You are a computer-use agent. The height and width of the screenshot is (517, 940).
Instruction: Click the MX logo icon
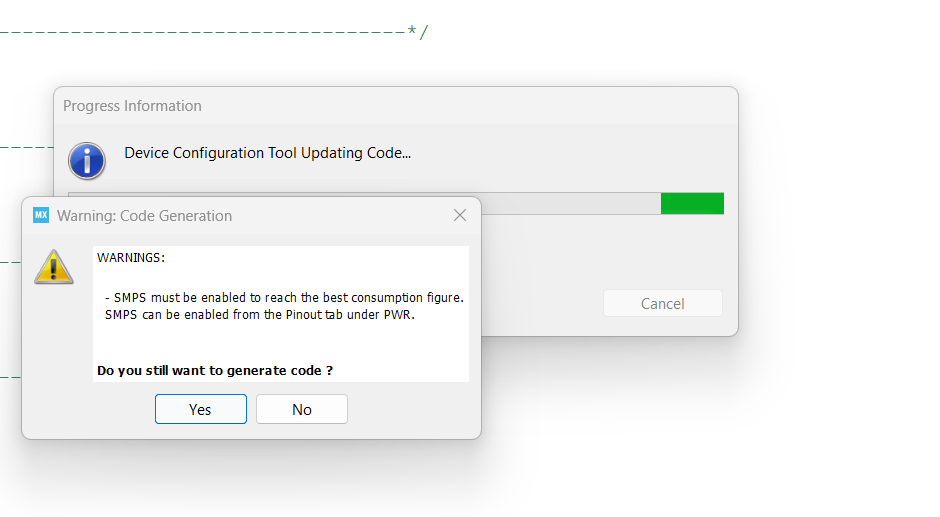pyautogui.click(x=41, y=215)
